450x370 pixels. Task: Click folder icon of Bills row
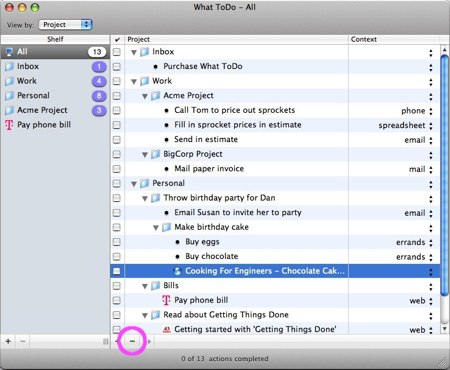click(156, 286)
